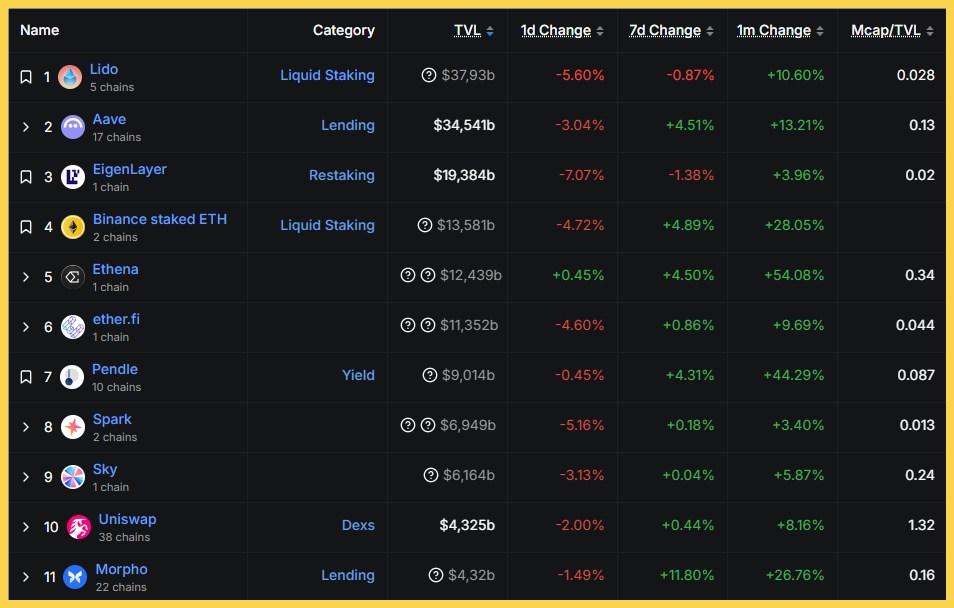Expand the Sky row chevron
This screenshot has height=608, width=954.
click(26, 477)
